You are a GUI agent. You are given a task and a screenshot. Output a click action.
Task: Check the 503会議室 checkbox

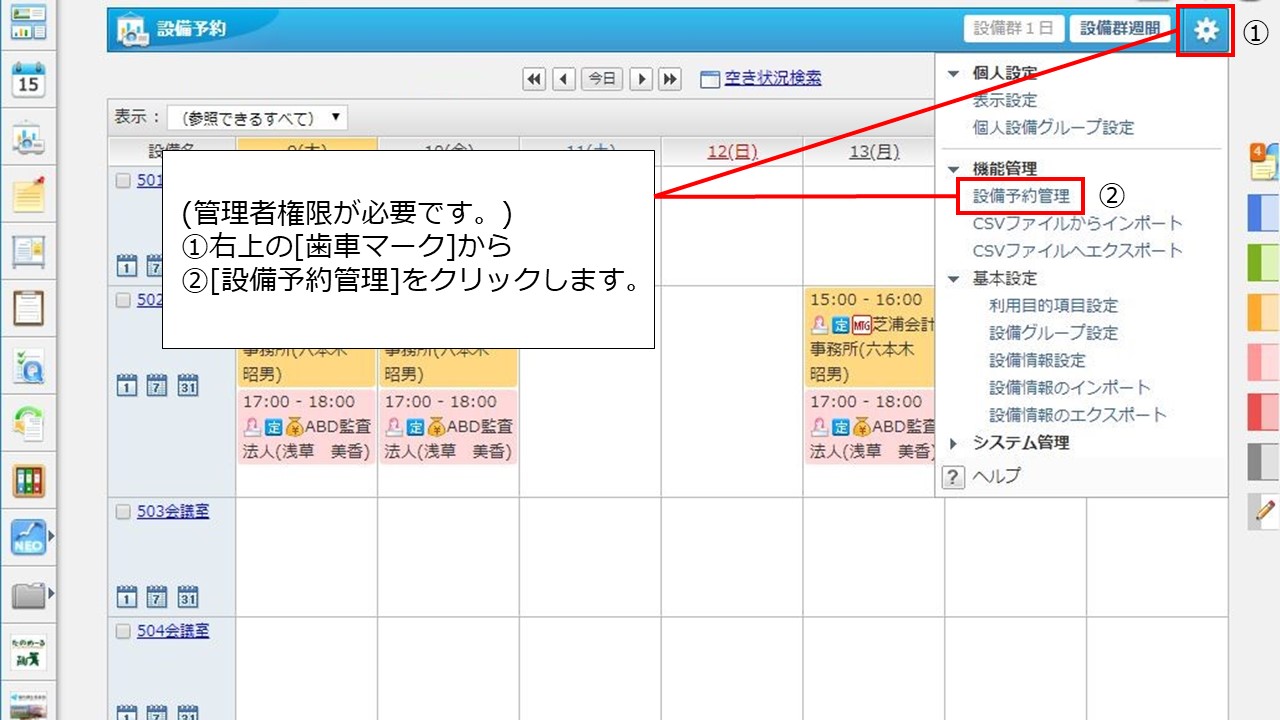[x=123, y=512]
